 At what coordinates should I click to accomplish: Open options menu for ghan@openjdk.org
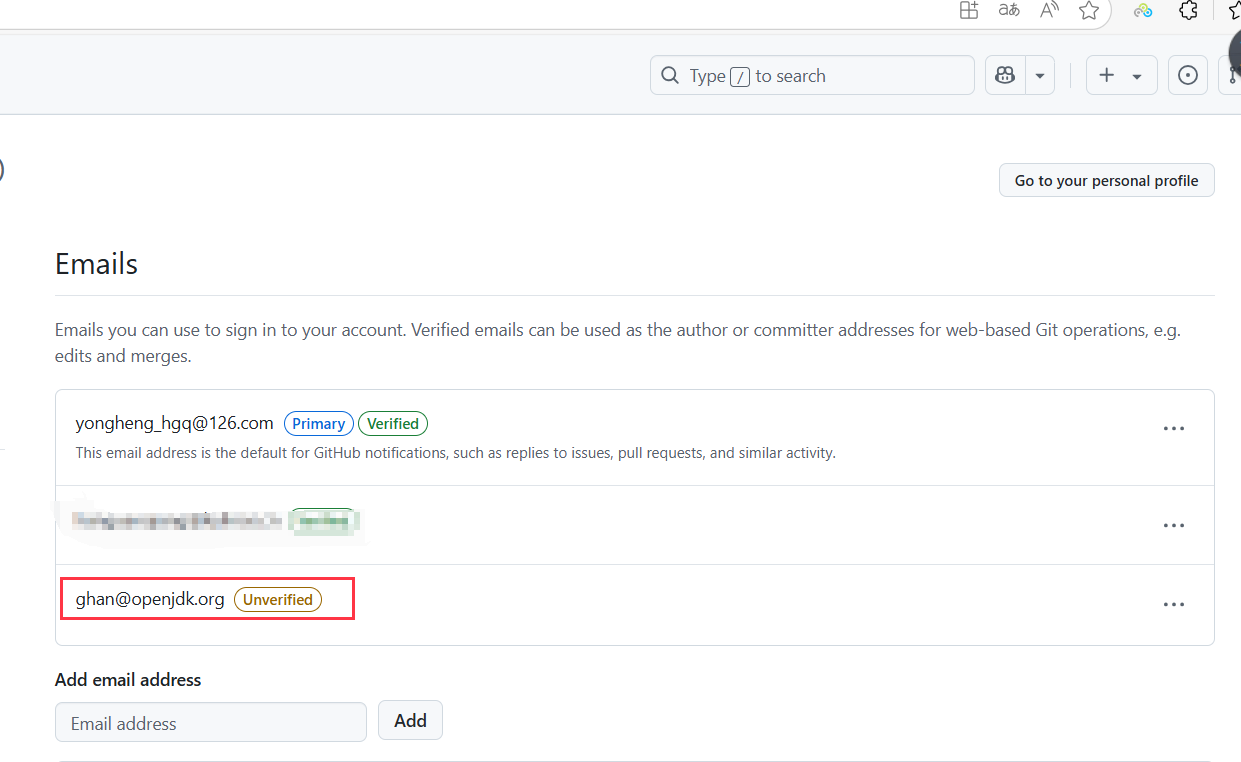click(x=1173, y=604)
